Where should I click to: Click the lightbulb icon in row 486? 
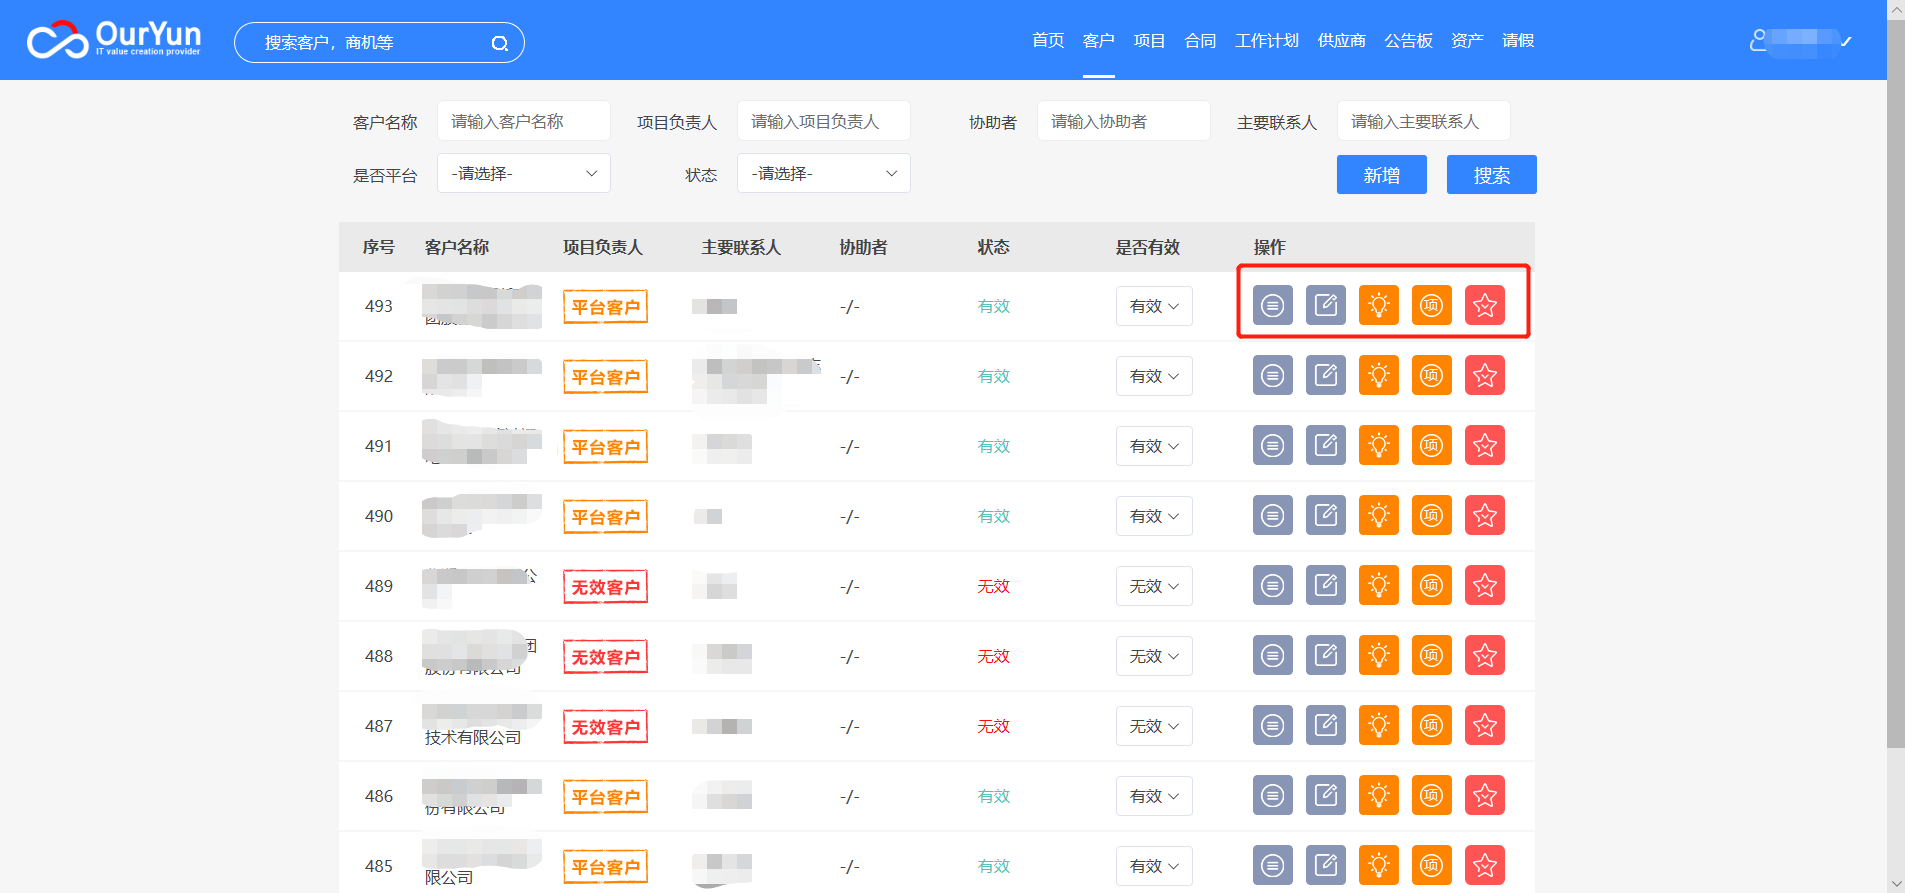[1379, 796]
